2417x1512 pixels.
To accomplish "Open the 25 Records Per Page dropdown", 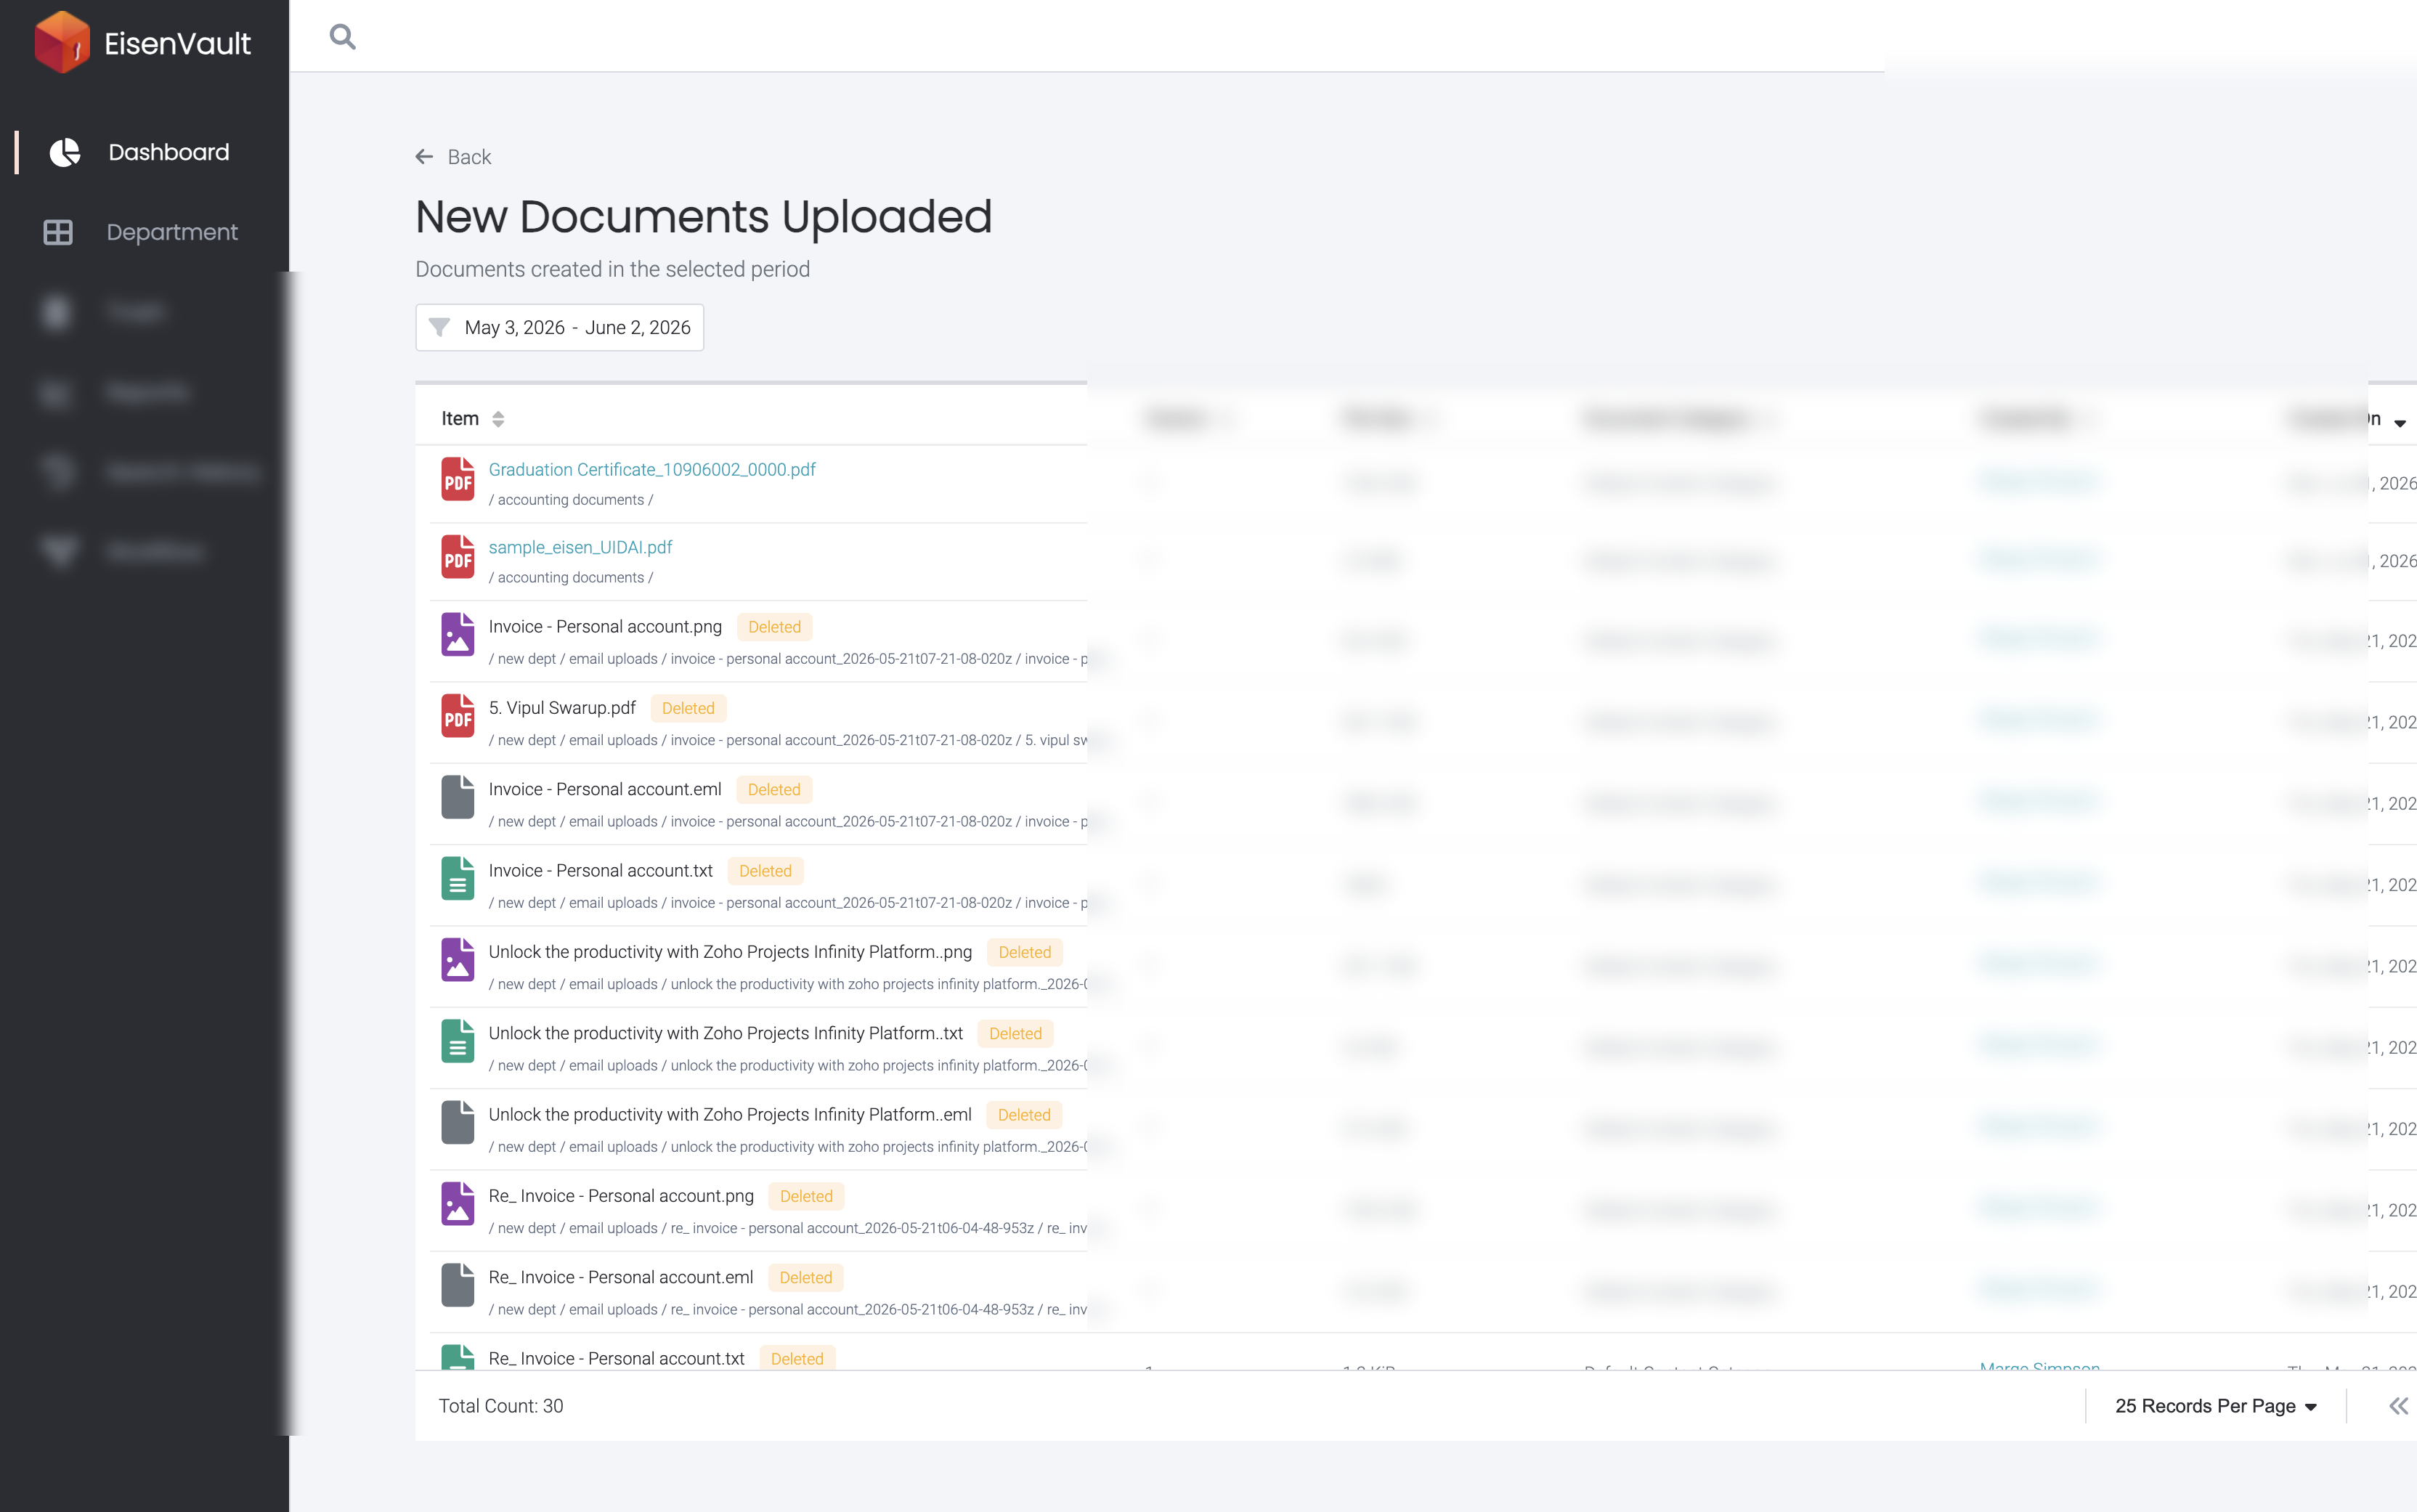I will pyautogui.click(x=2215, y=1406).
